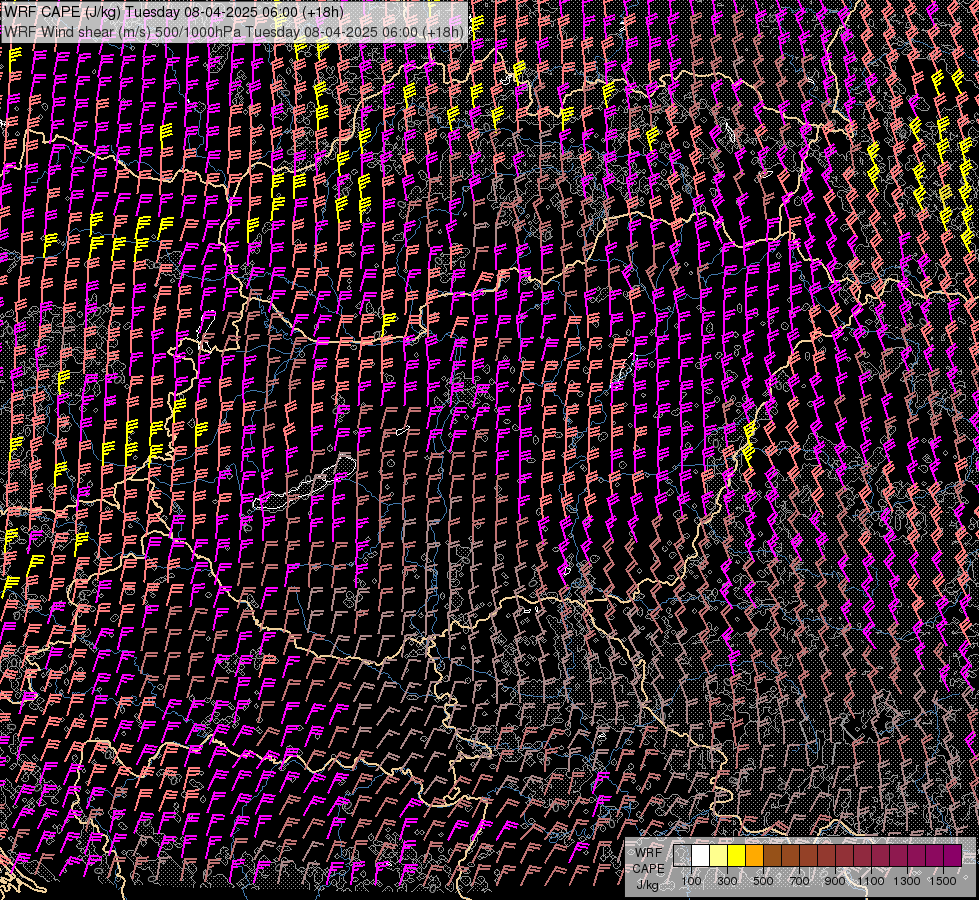The width and height of the screenshot is (979, 900).
Task: Click the legend value '300'
Action: pyautogui.click(x=727, y=881)
